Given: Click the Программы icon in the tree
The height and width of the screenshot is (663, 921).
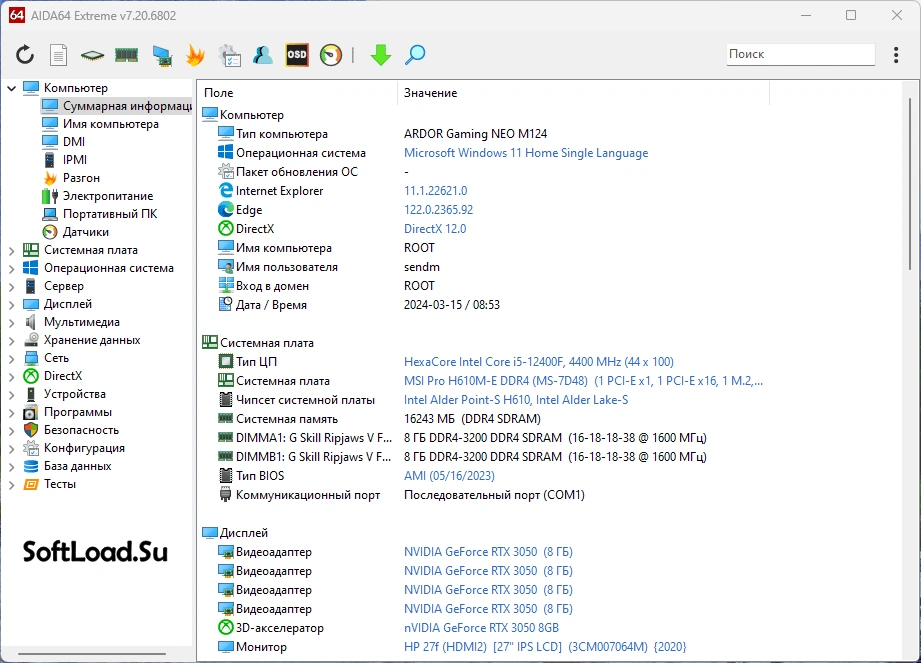Looking at the screenshot, I should (x=31, y=412).
